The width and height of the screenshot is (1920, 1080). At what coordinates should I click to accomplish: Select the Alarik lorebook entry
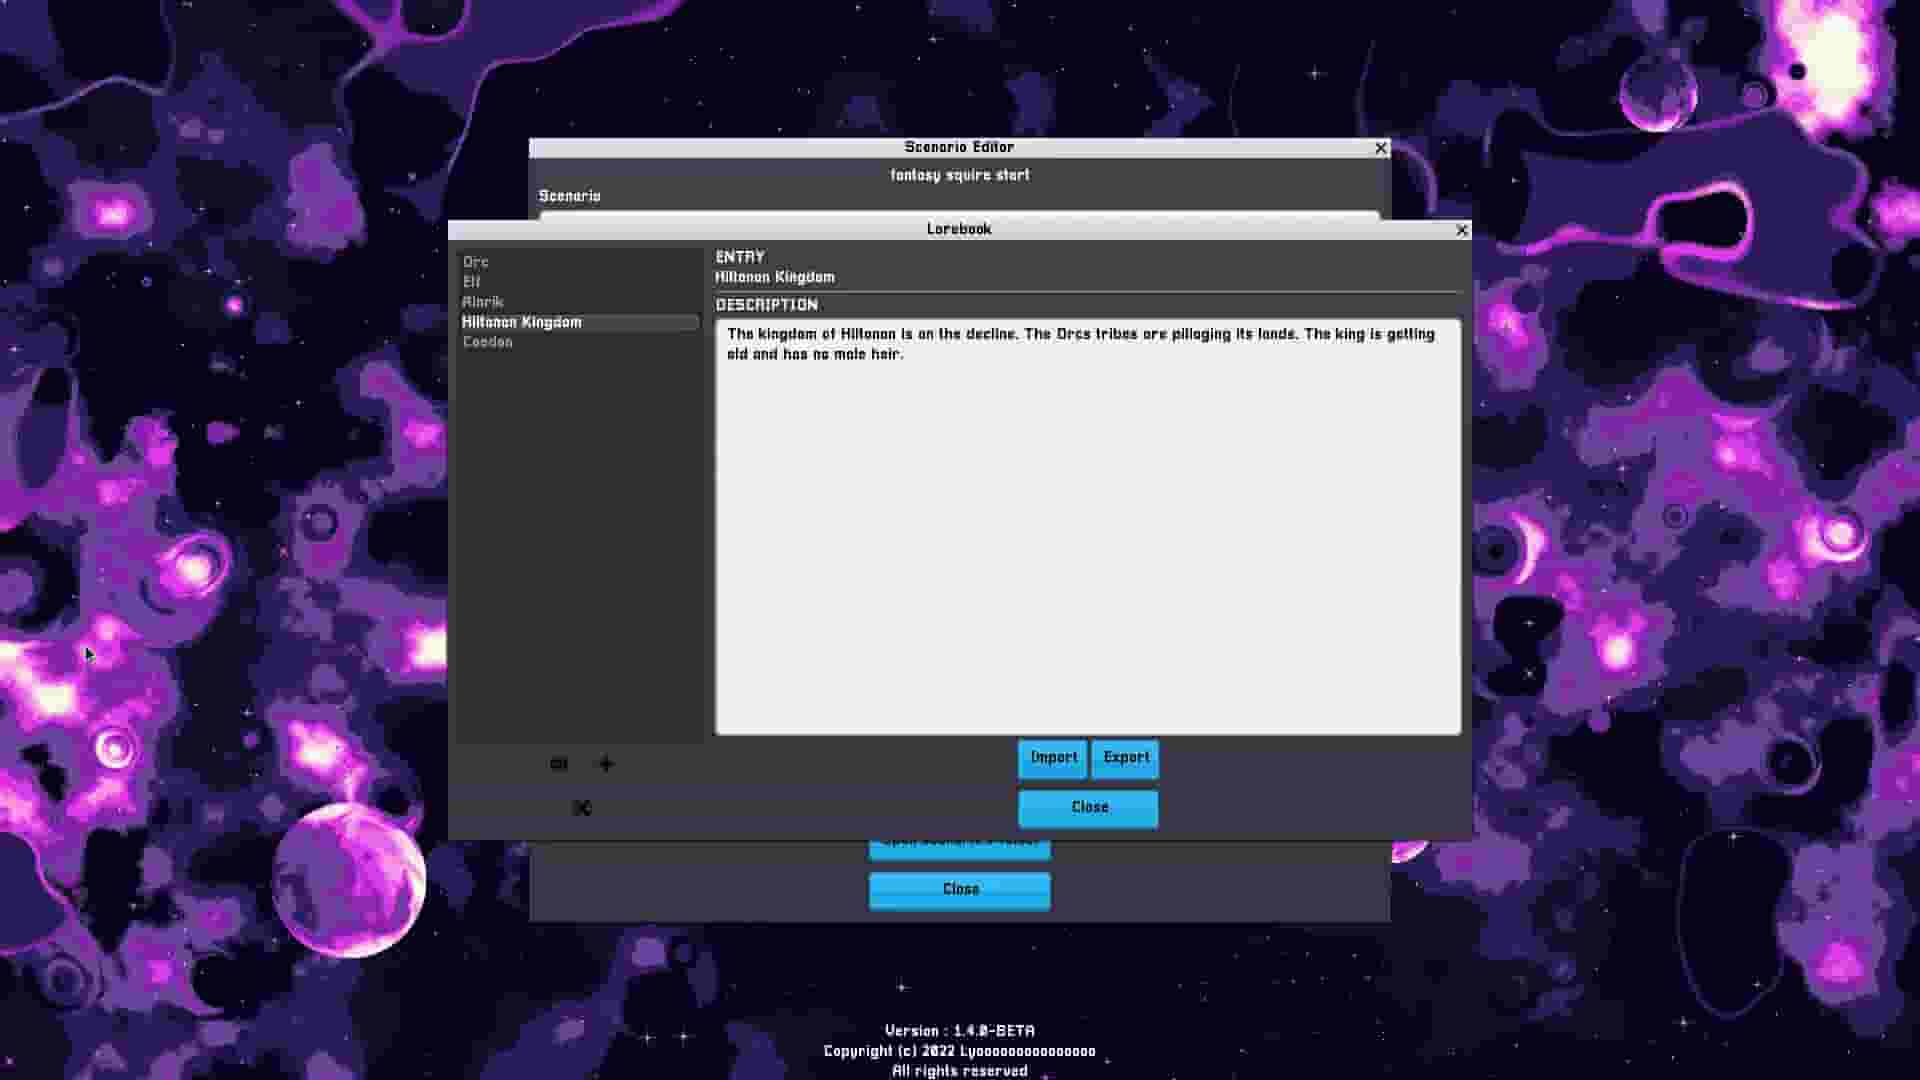coord(482,301)
